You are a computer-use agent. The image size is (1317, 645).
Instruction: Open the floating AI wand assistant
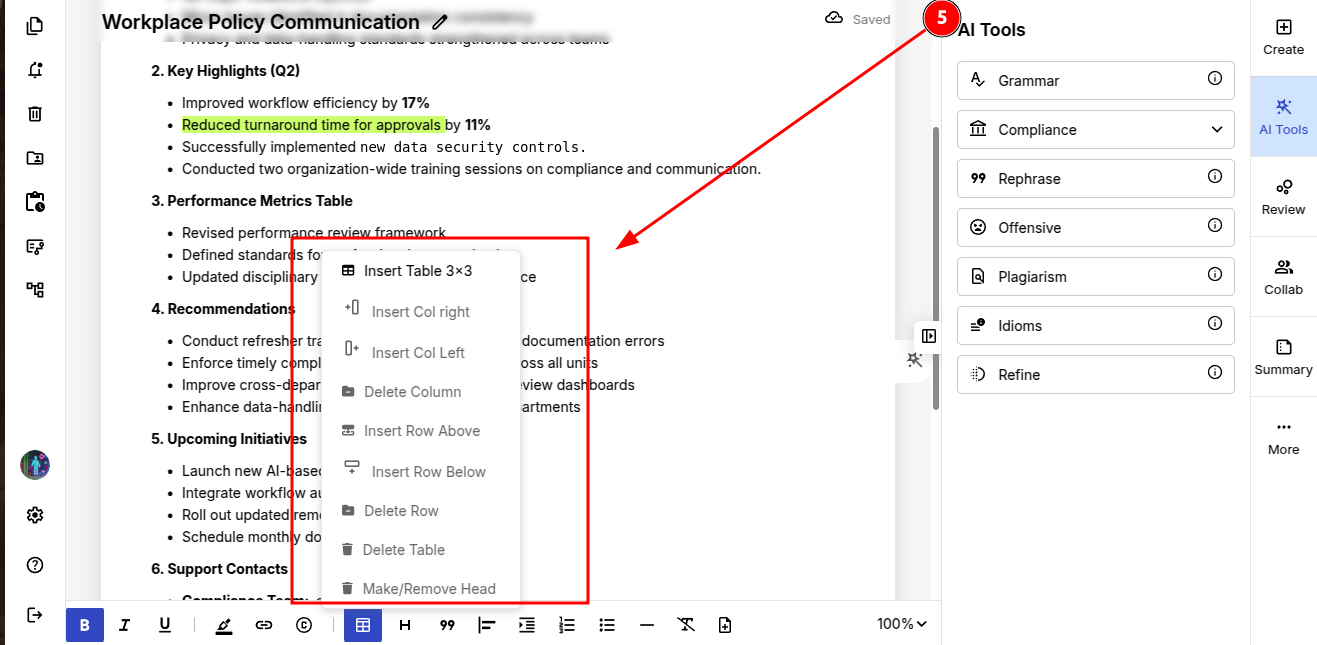pyautogui.click(x=913, y=360)
